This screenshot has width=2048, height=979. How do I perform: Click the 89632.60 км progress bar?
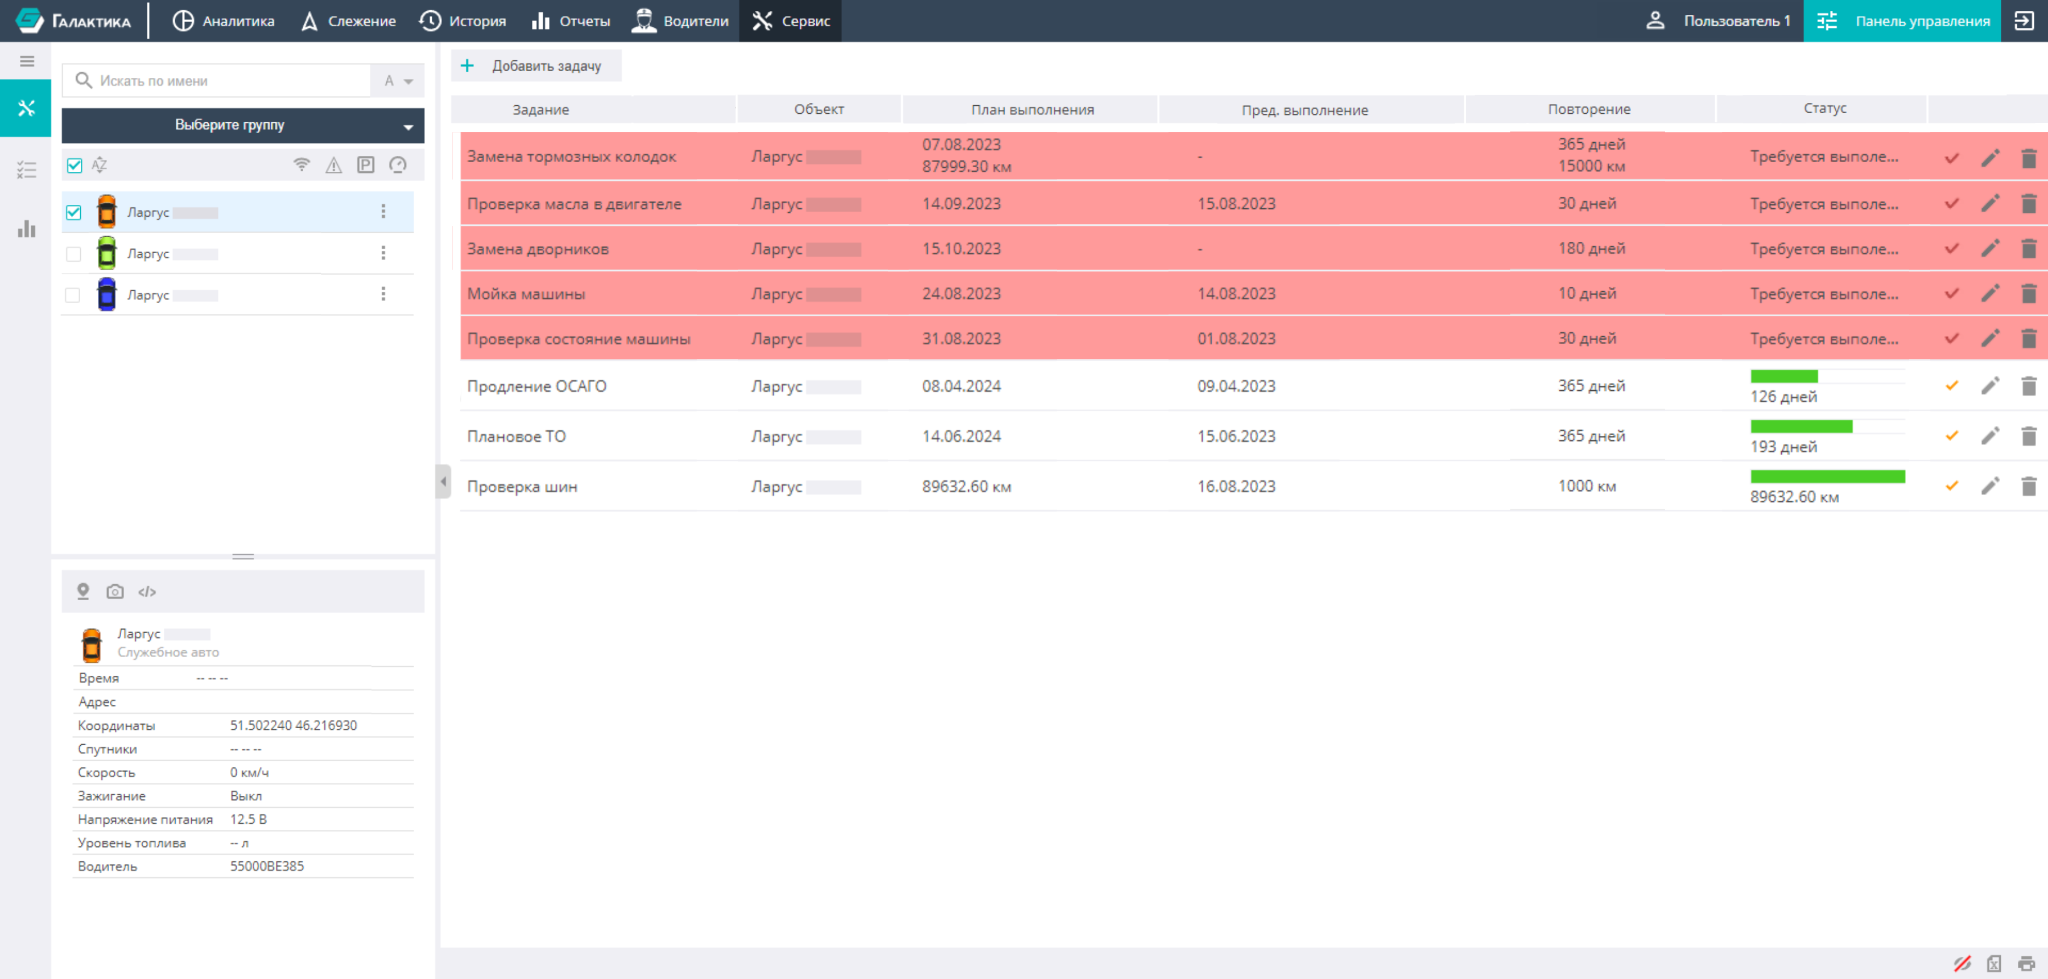1827,476
